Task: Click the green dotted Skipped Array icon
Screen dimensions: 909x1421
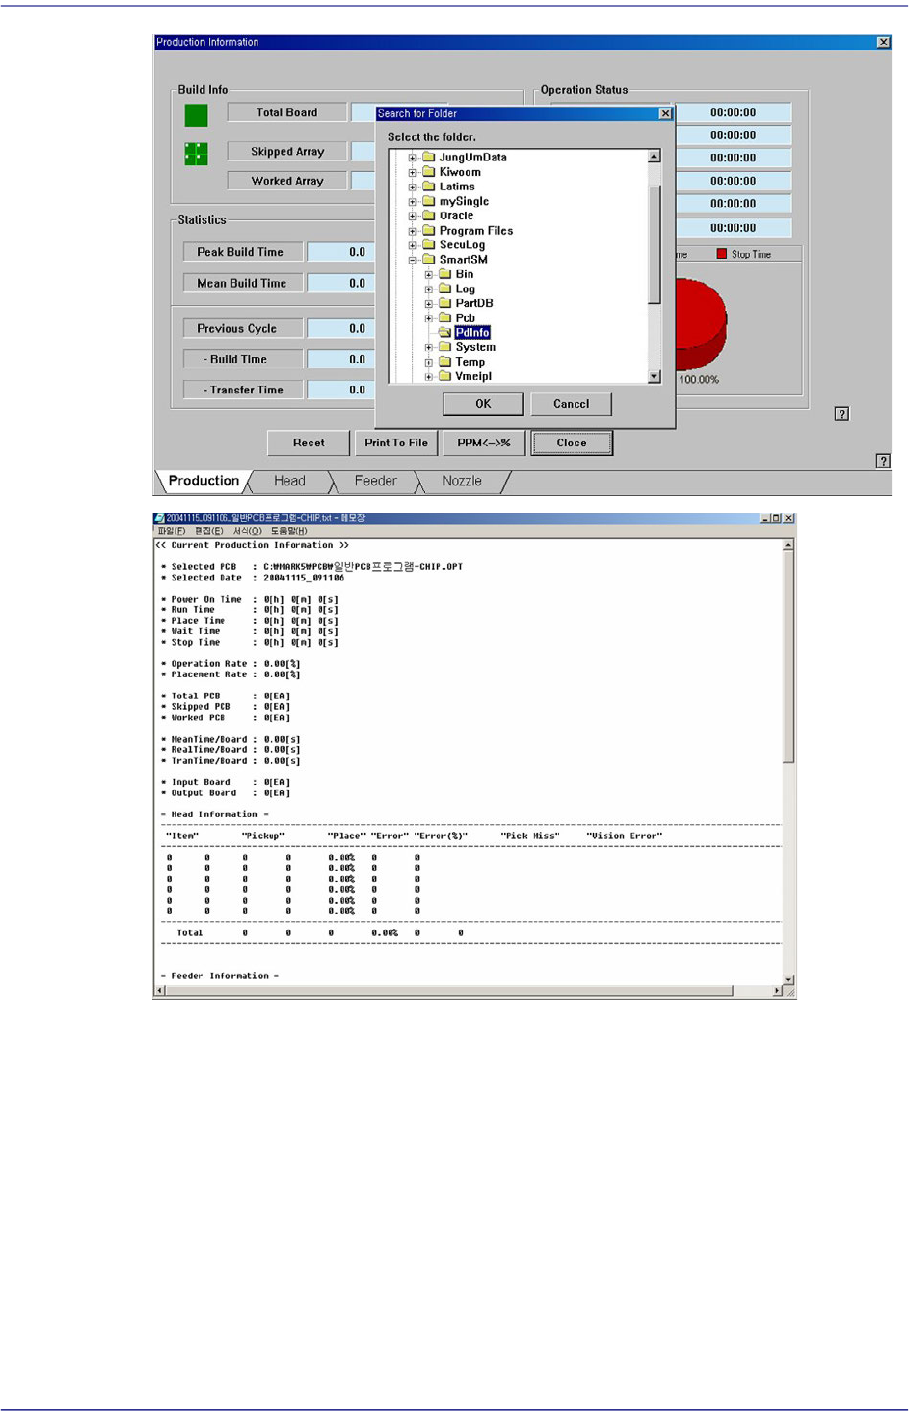Action: (196, 153)
